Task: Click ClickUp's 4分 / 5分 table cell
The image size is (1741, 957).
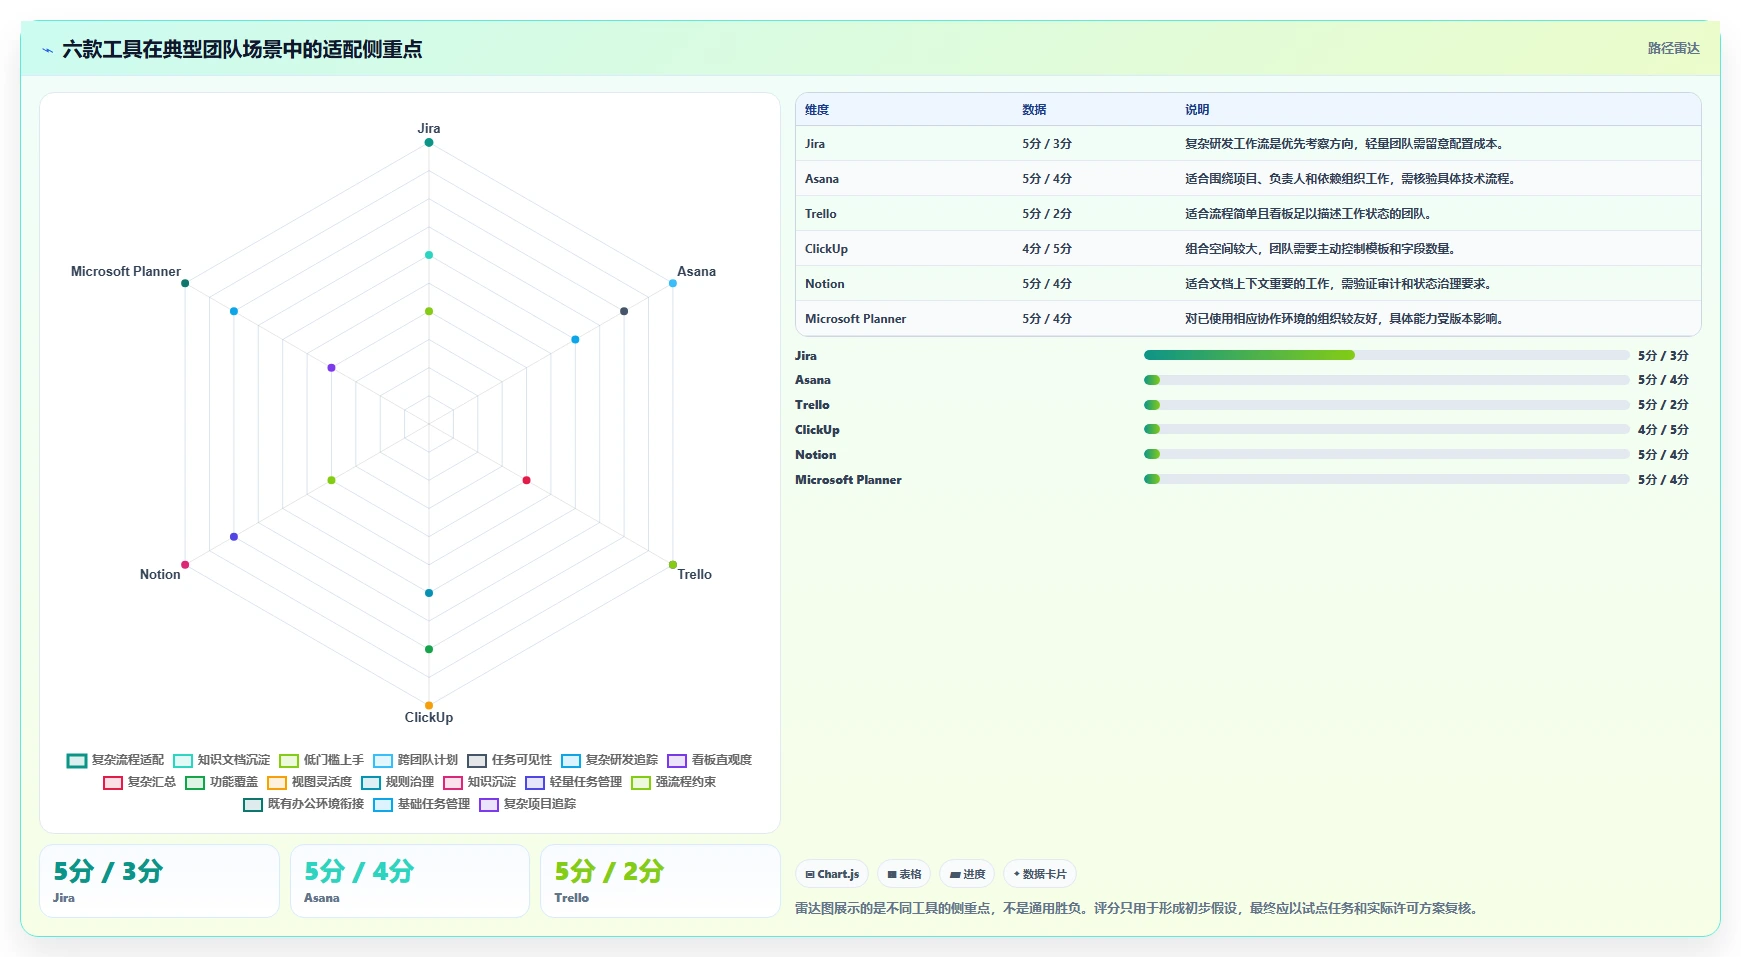Action: click(x=1047, y=249)
